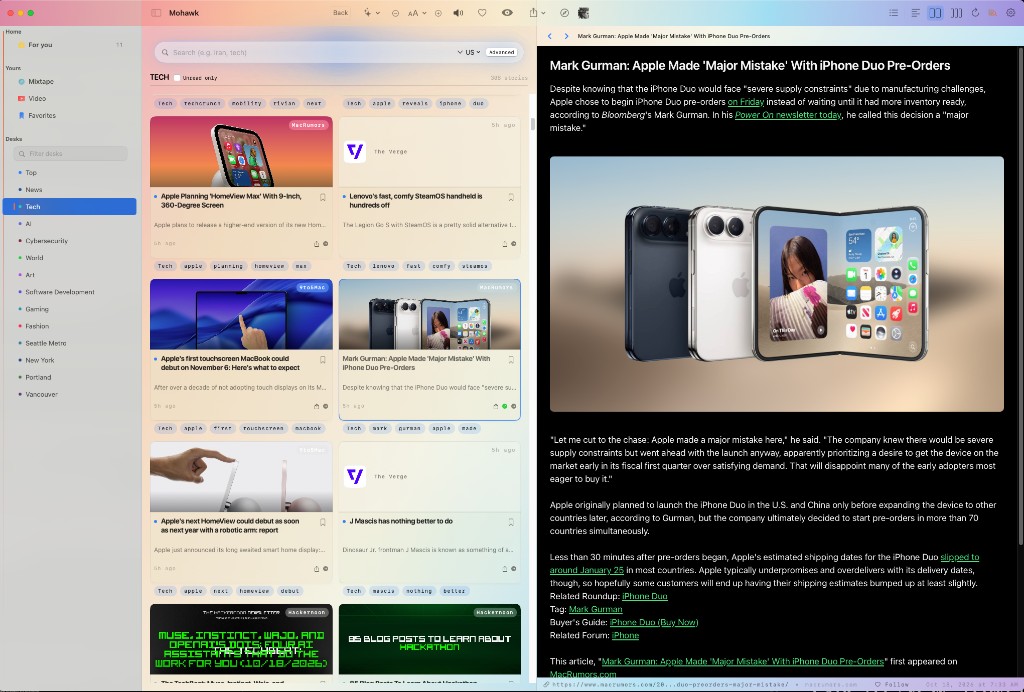Favorite this story with the heart icon
The image size is (1024, 692).
(482, 13)
